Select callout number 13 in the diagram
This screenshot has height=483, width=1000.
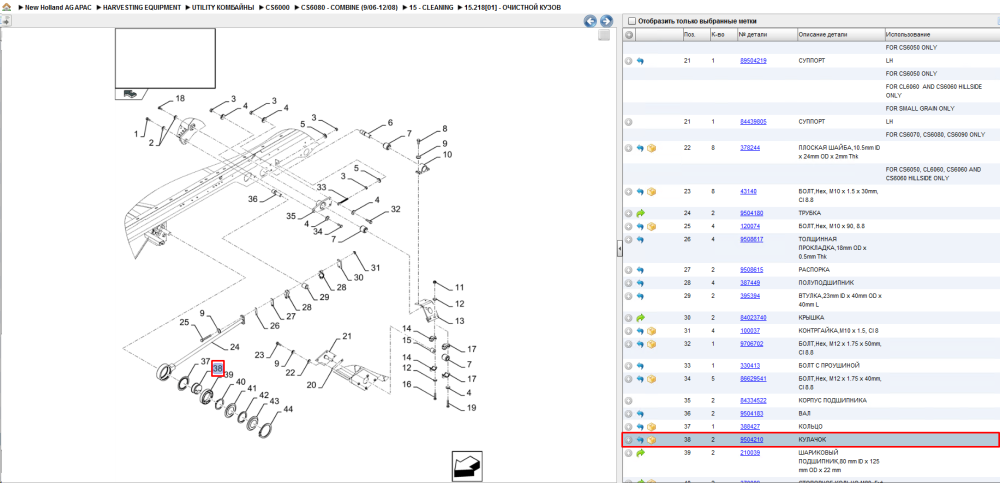460,320
